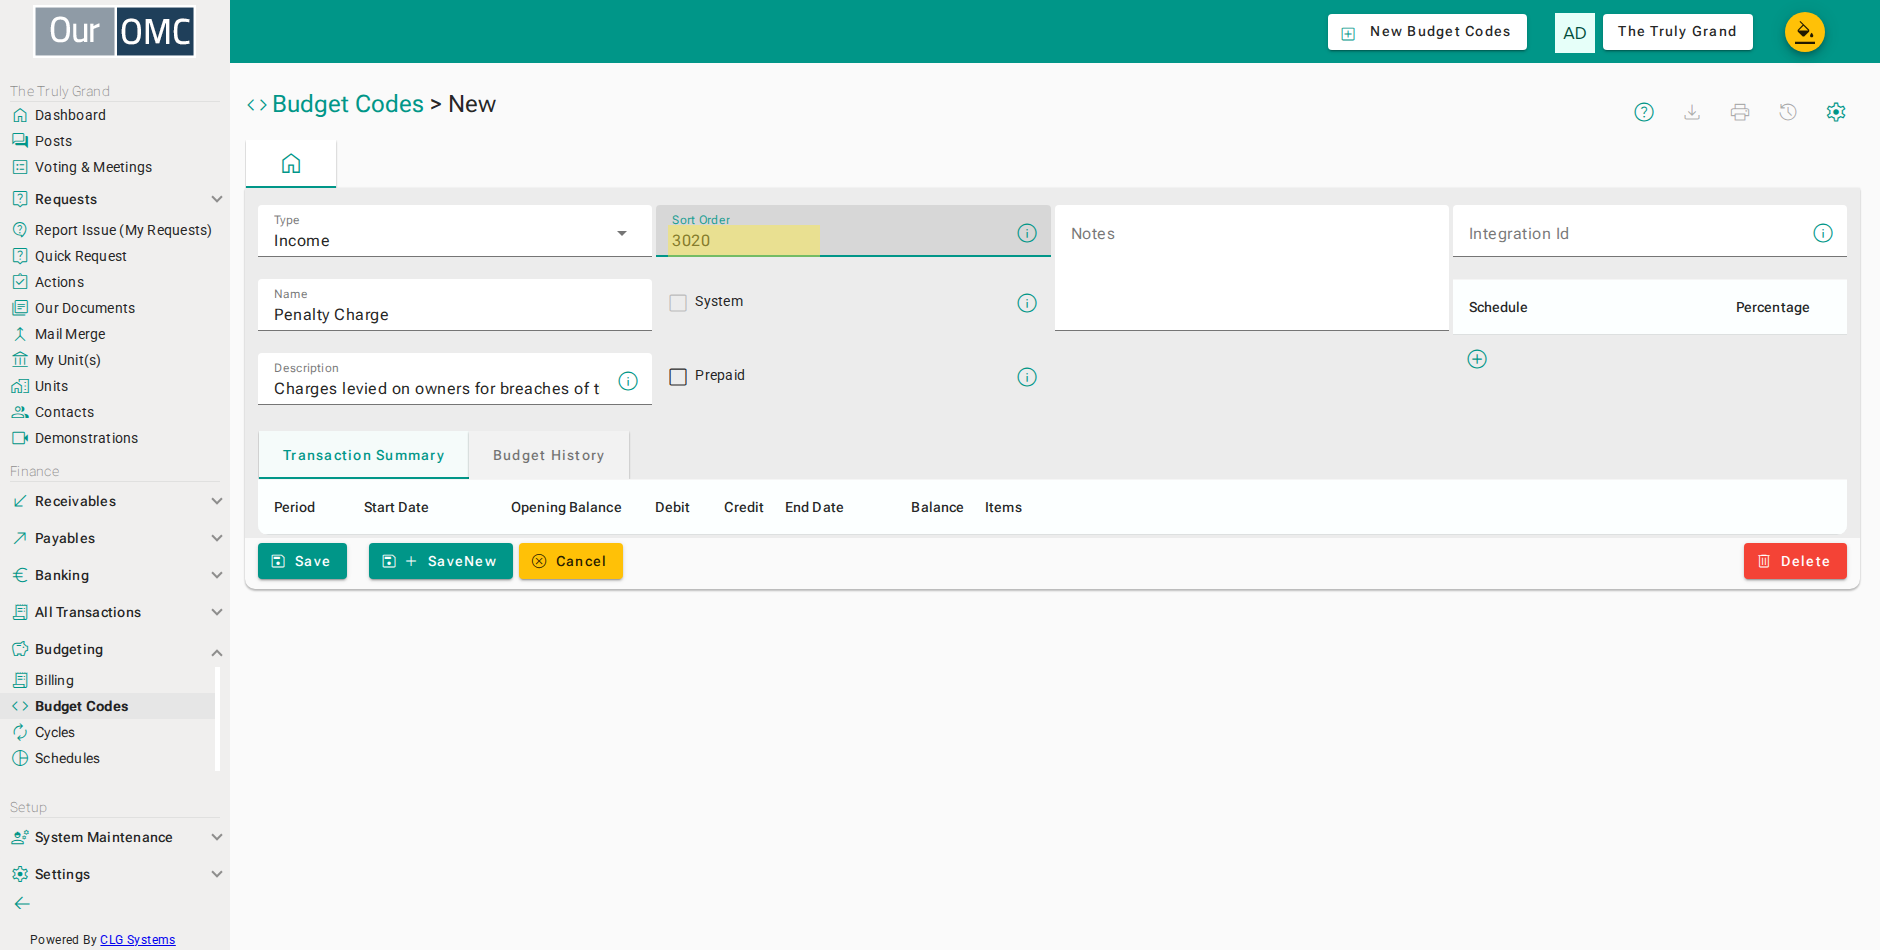Click the Save button
1880x950 pixels.
pos(302,561)
